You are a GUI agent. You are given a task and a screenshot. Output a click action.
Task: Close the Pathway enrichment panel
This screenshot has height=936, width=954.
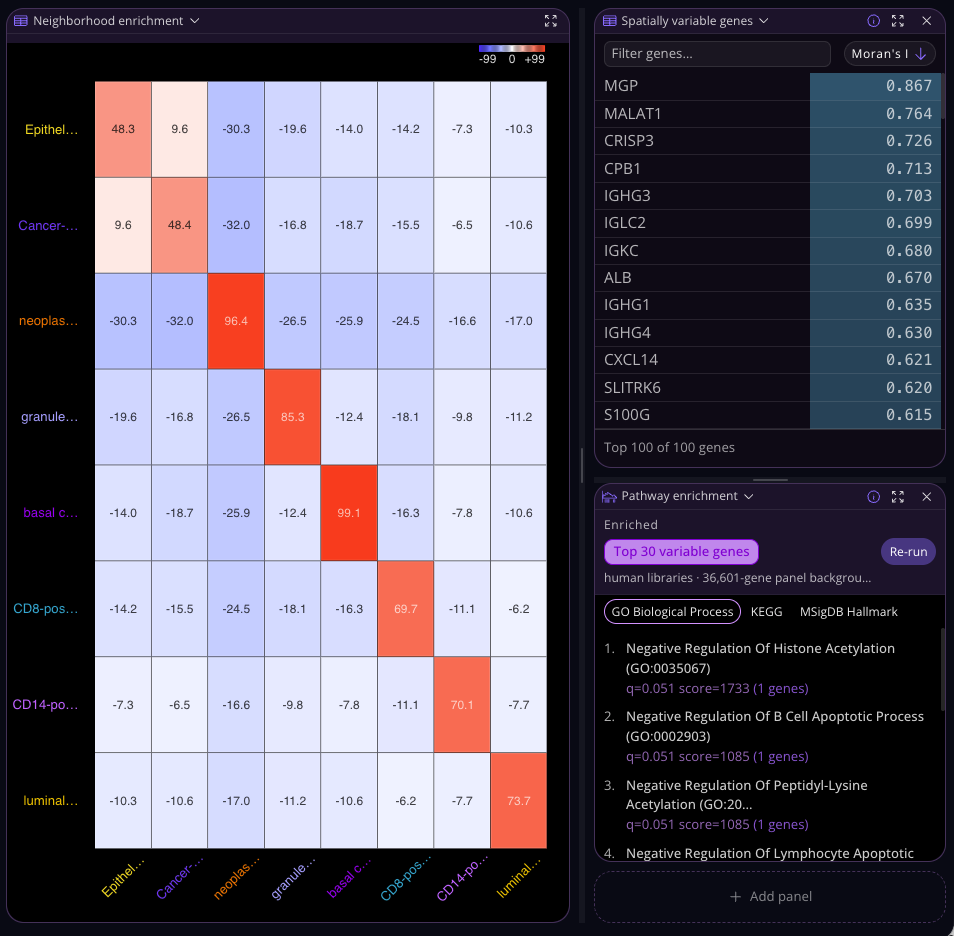point(926,497)
